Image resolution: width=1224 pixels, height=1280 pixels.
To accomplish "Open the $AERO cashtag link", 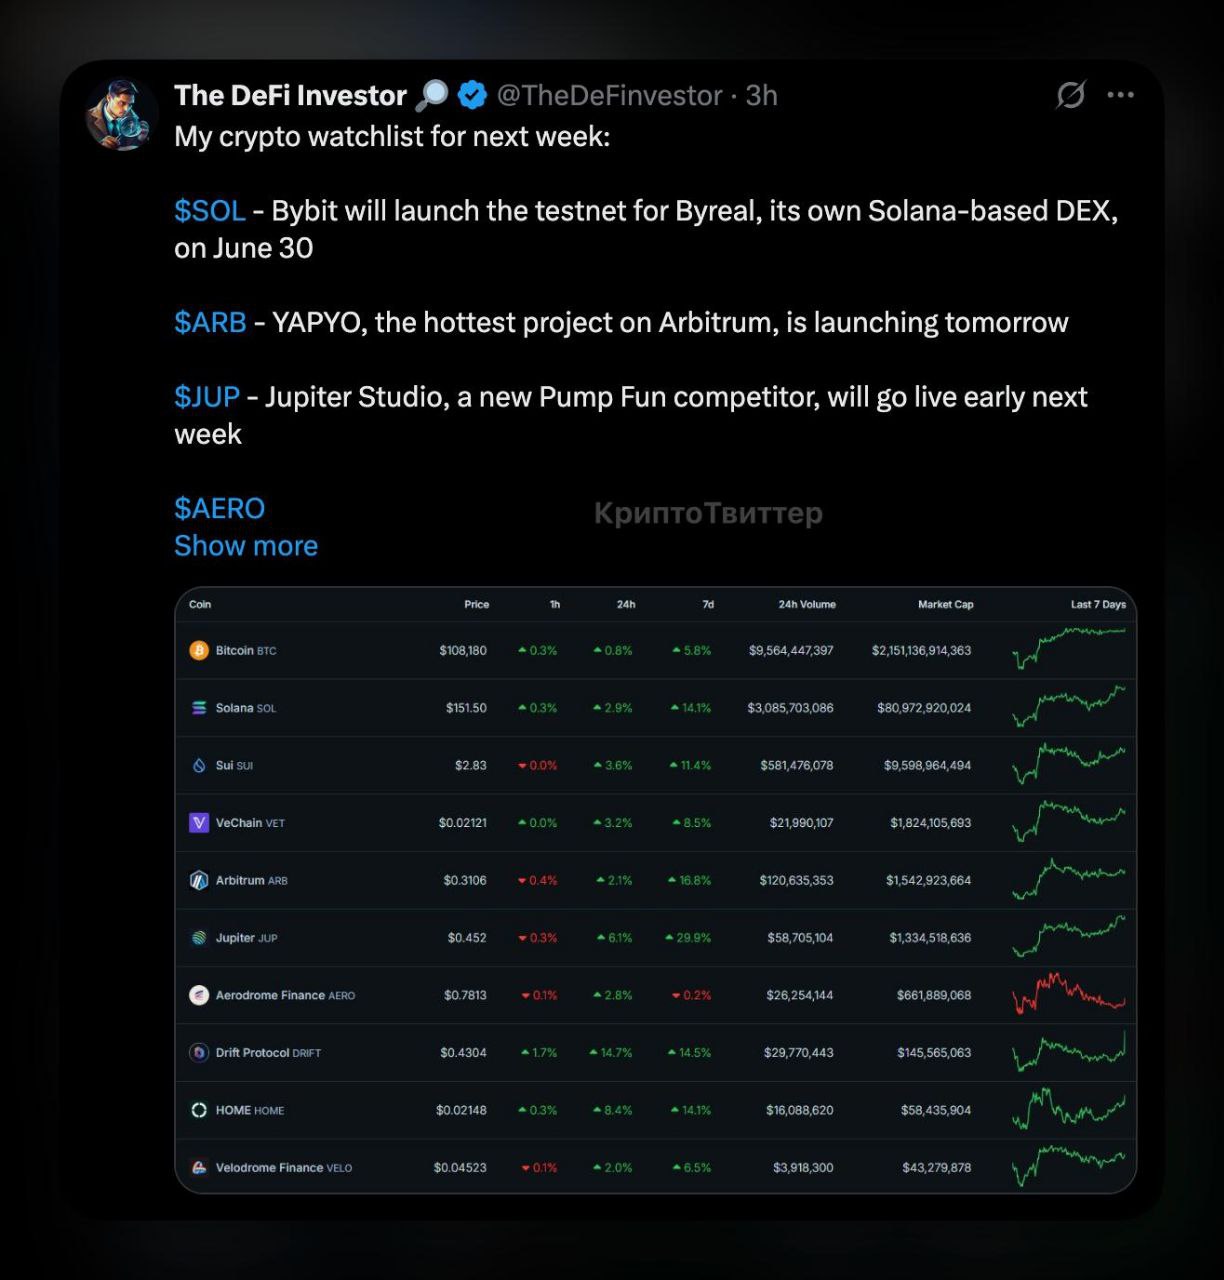I will (x=220, y=508).
